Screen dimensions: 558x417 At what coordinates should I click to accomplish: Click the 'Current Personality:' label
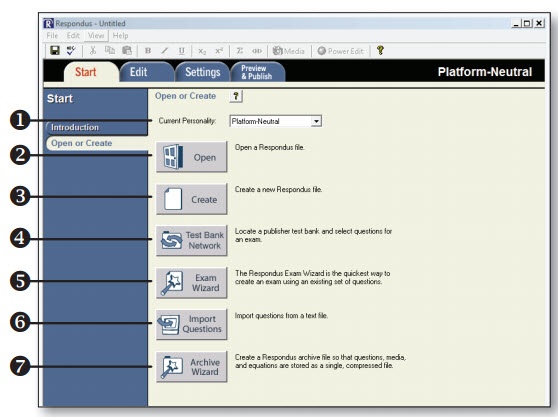pyautogui.click(x=187, y=121)
